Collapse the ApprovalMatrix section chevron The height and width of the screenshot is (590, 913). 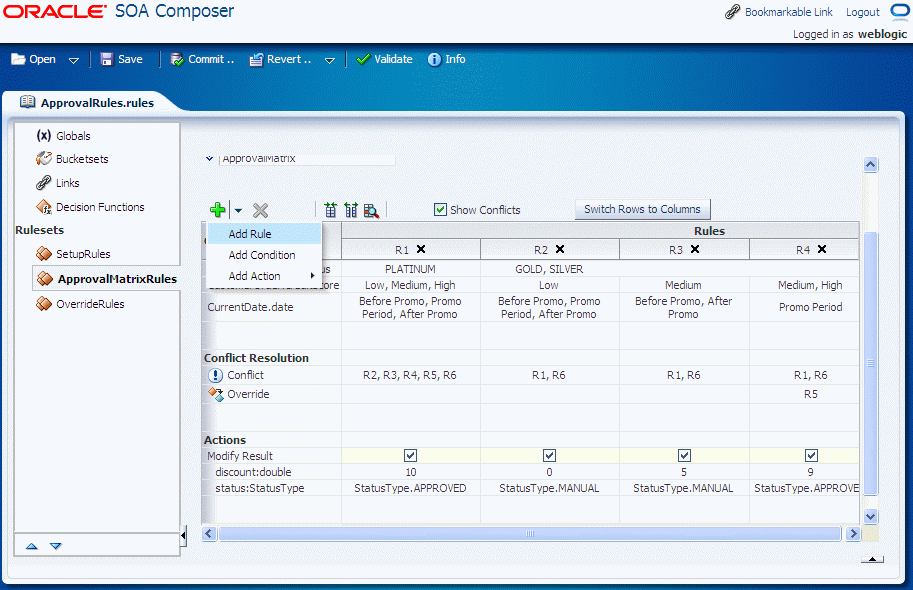[x=210, y=158]
